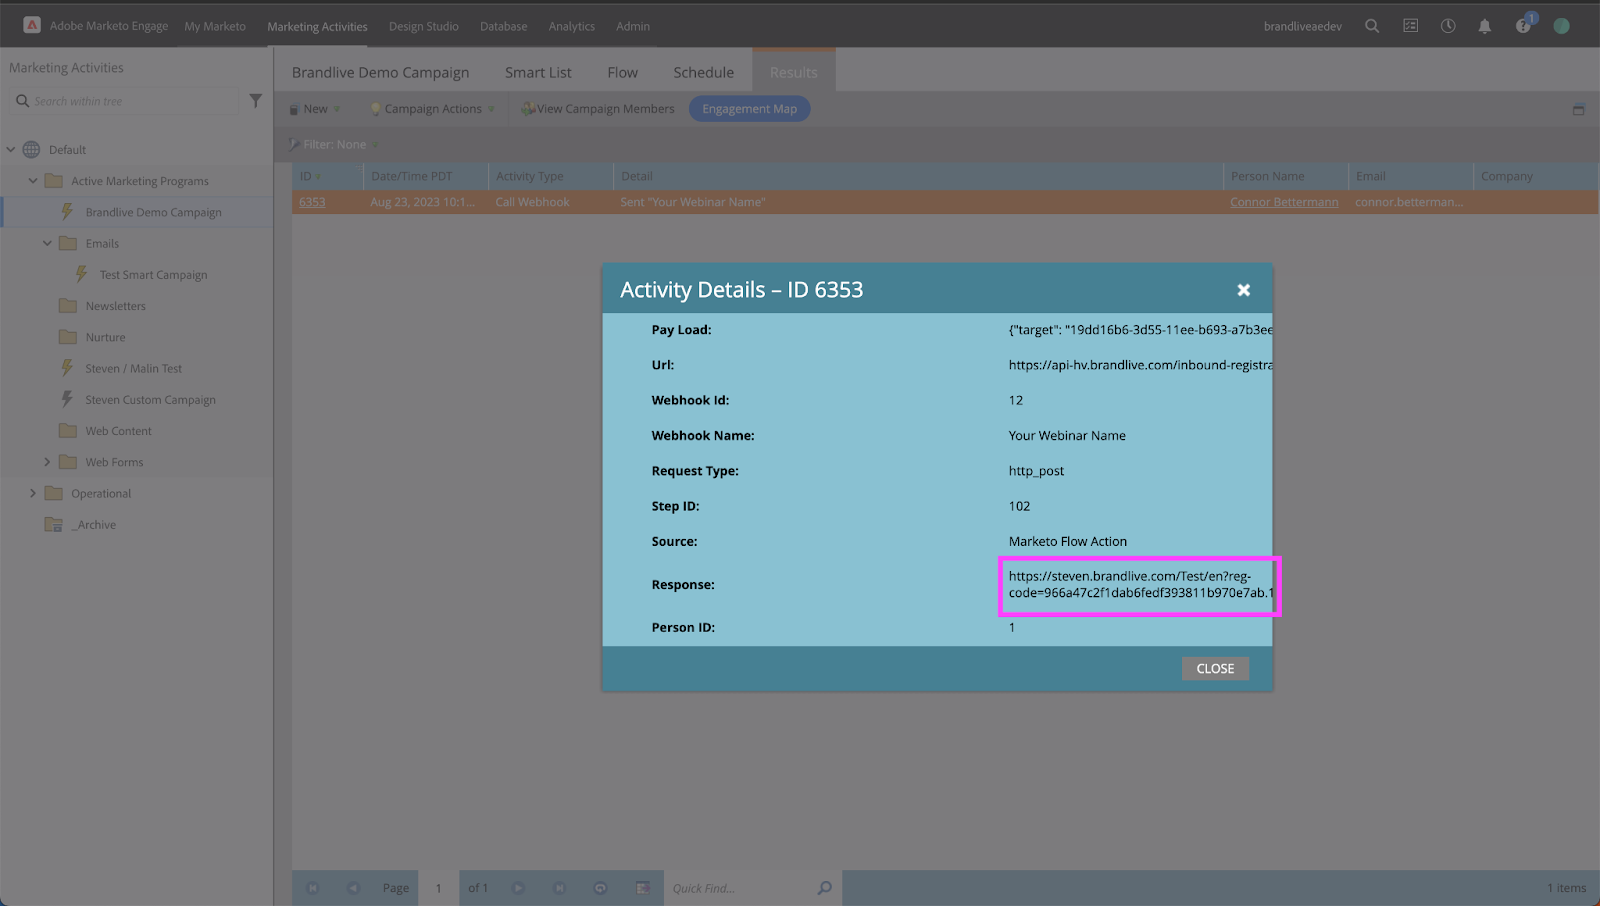Select Steven / Malin Test in tree
Screen dimensions: 1600x906
133,368
